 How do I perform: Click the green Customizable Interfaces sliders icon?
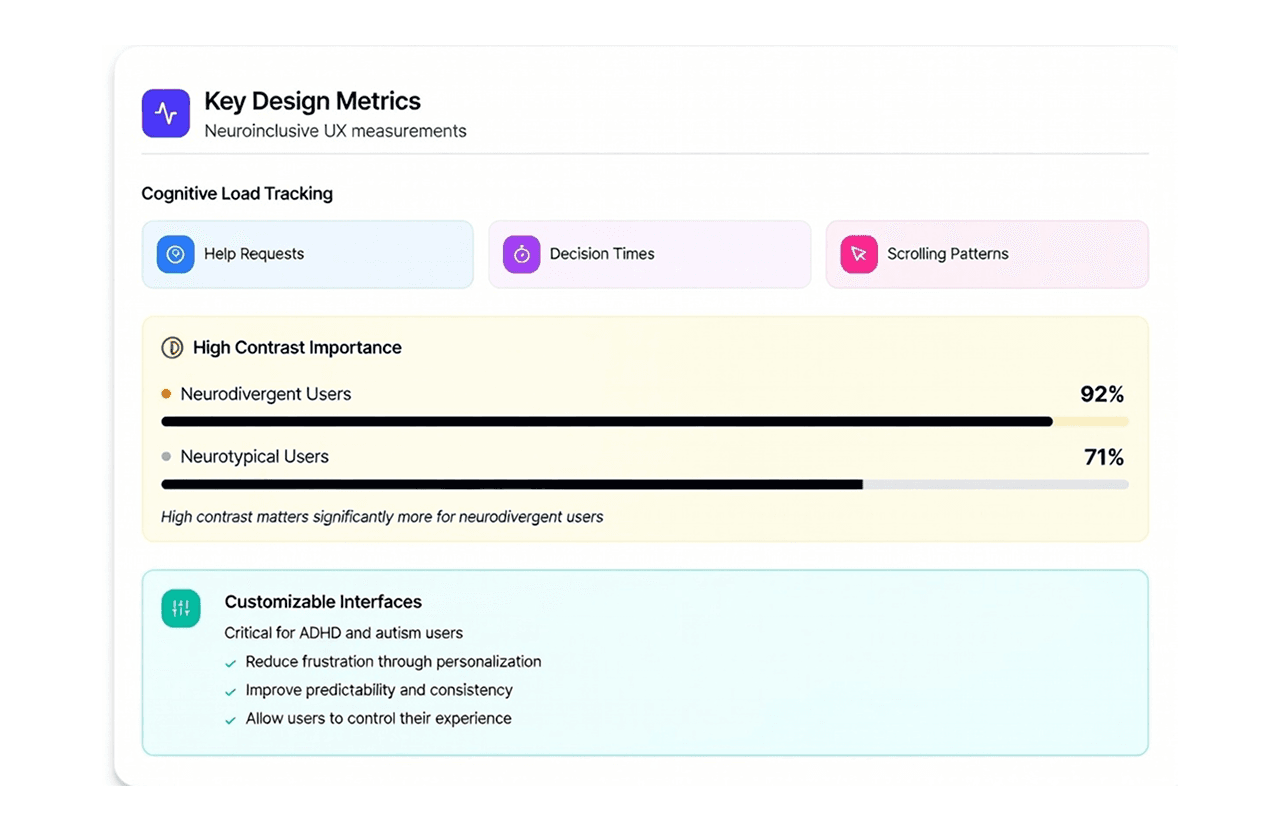pos(181,608)
